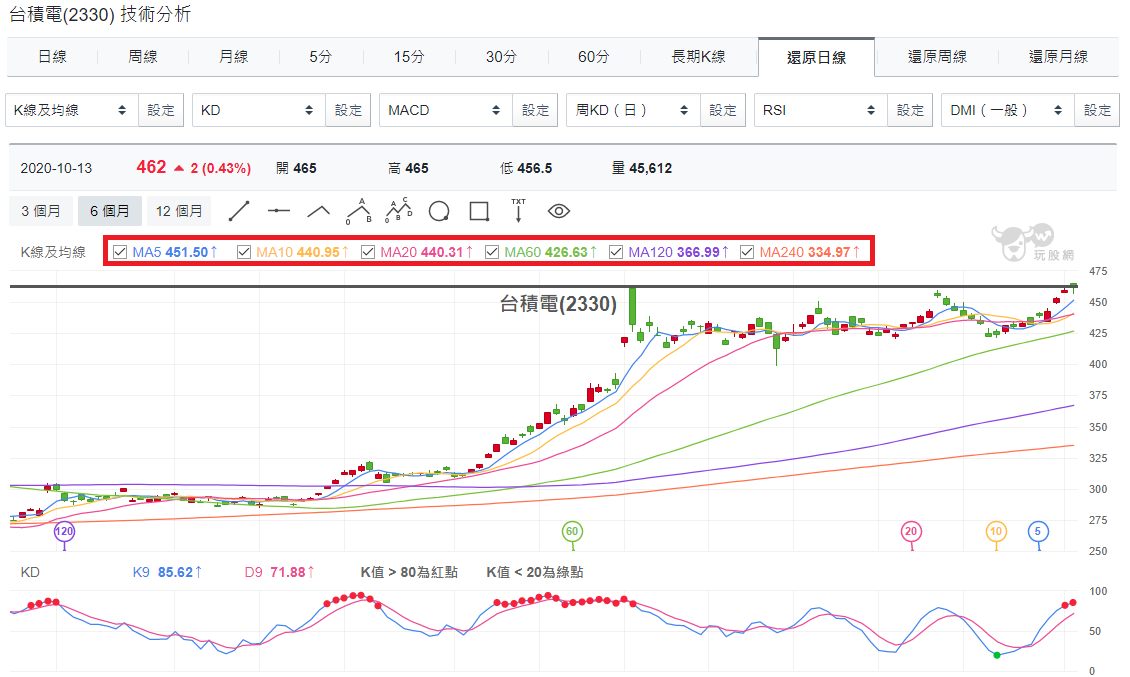Screen dimensions: 1130x677
Task: Click the volume 量 45,612 text
Action: [641, 169]
